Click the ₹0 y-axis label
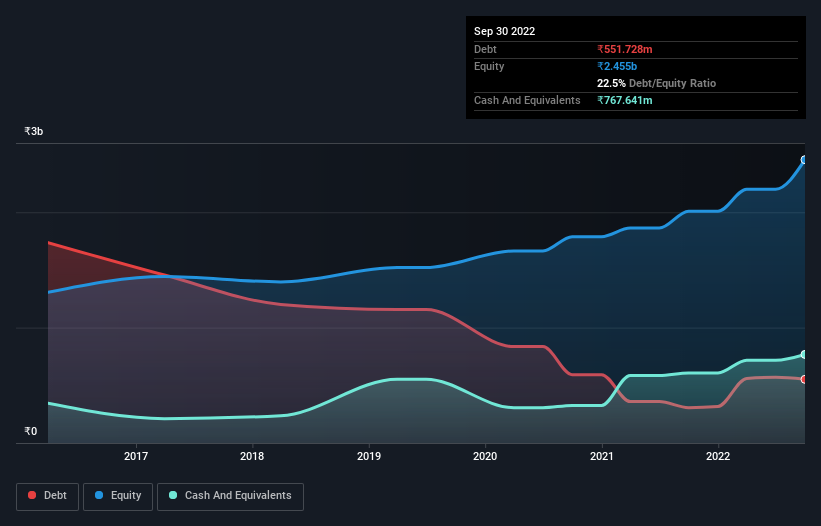Screen dimensions: 821x526 [30, 431]
